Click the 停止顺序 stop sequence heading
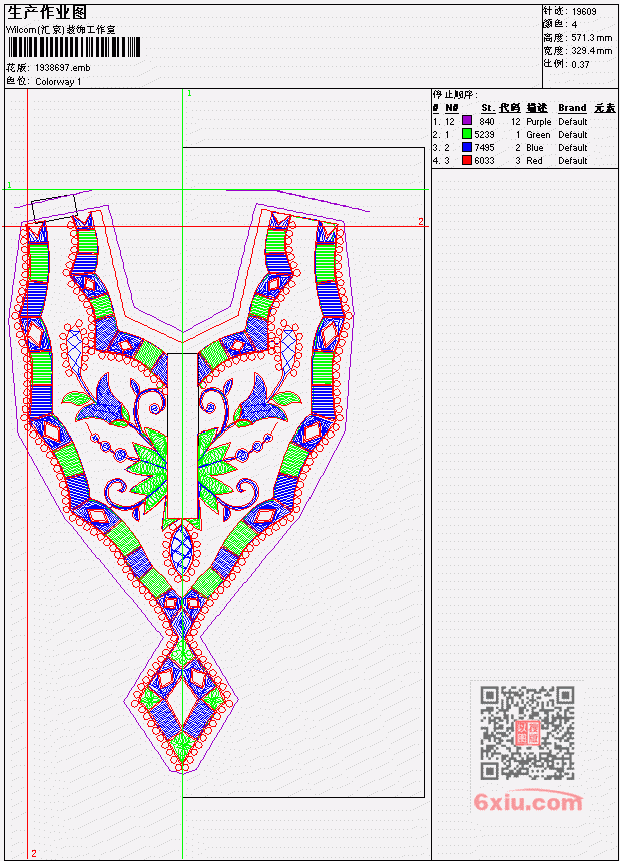 click(455, 94)
